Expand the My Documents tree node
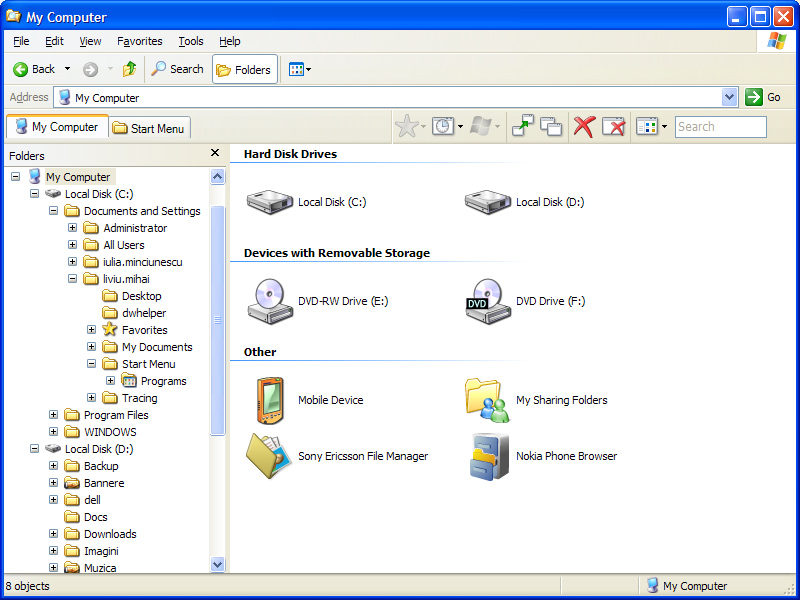Viewport: 800px width, 600px height. [91, 346]
